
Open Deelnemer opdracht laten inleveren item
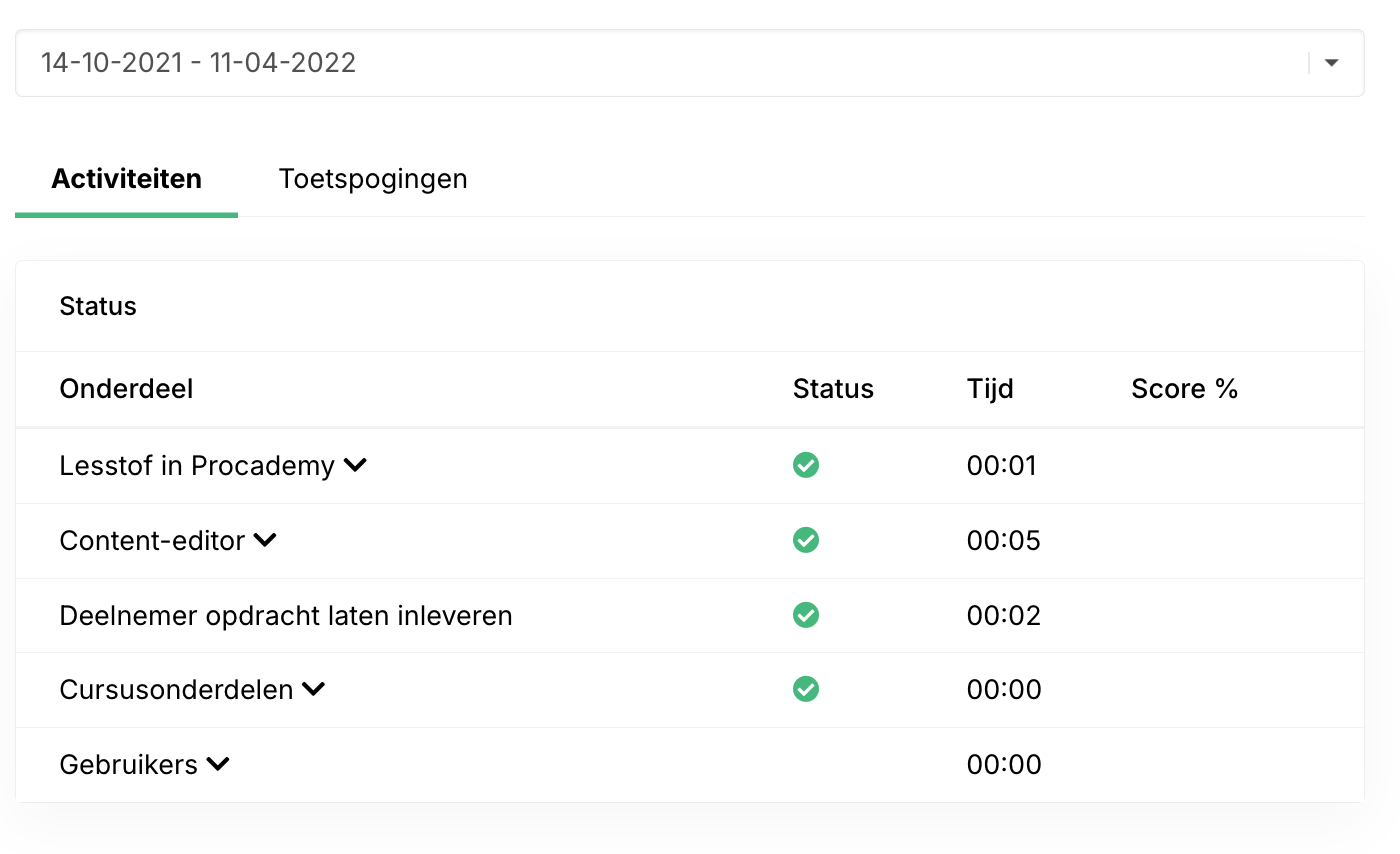click(x=286, y=615)
